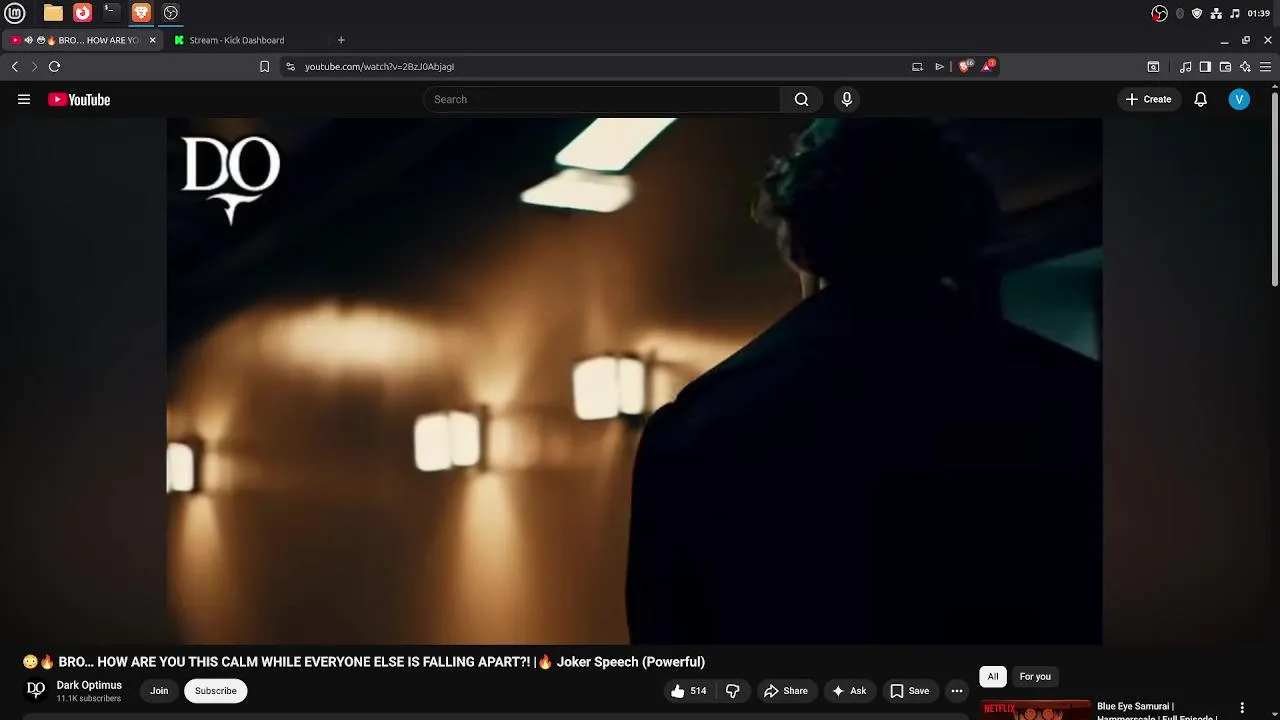This screenshot has height=720, width=1280.
Task: Click the send-arrow icon in the address bar
Action: click(x=940, y=67)
